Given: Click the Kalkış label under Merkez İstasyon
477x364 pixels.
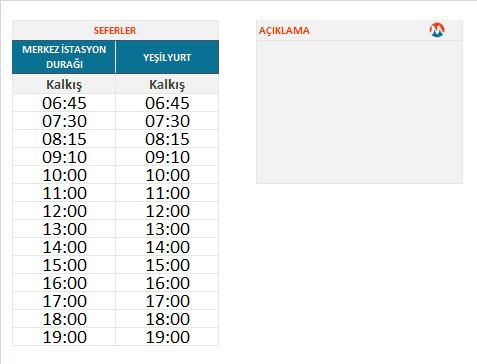Looking at the screenshot, I should (x=64, y=84).
